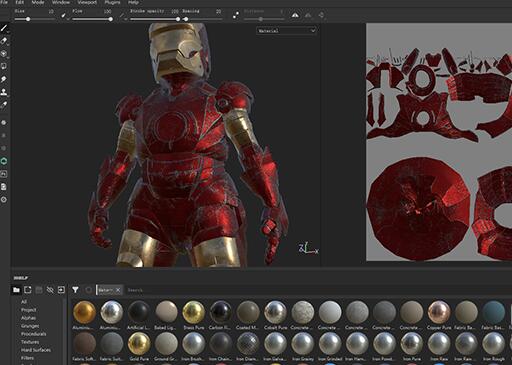Image resolution: width=512 pixels, height=365 pixels.
Task: Select the Paint brush tool
Action: pos(4,28)
